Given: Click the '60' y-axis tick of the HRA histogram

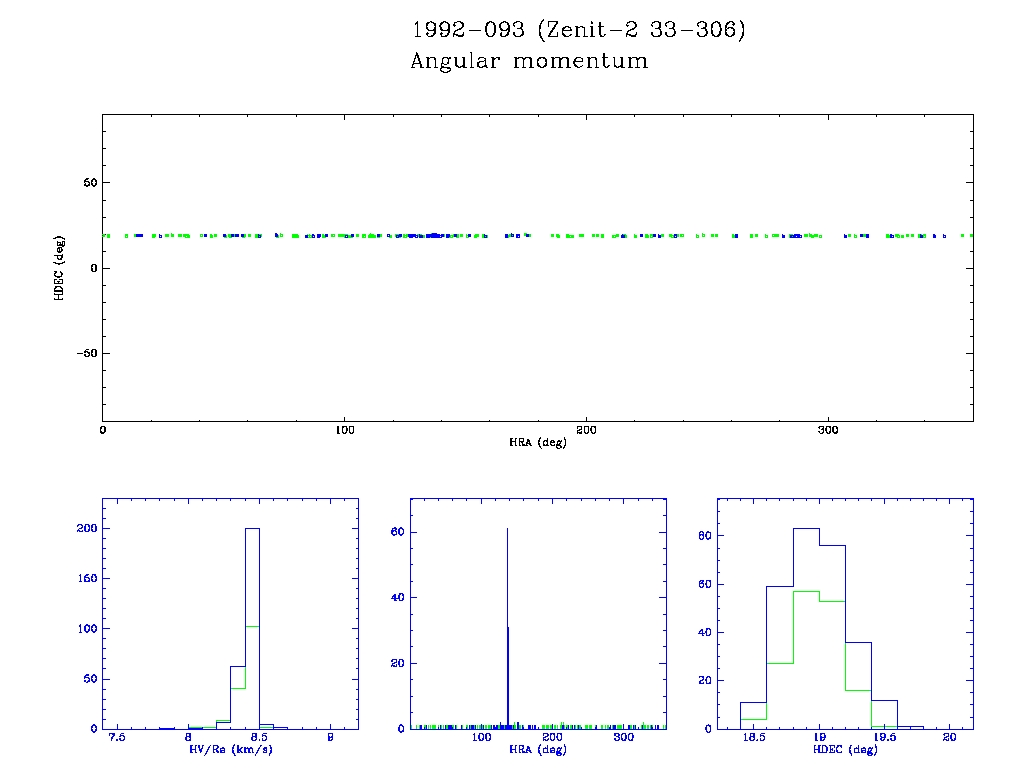Looking at the screenshot, I should (x=396, y=532).
